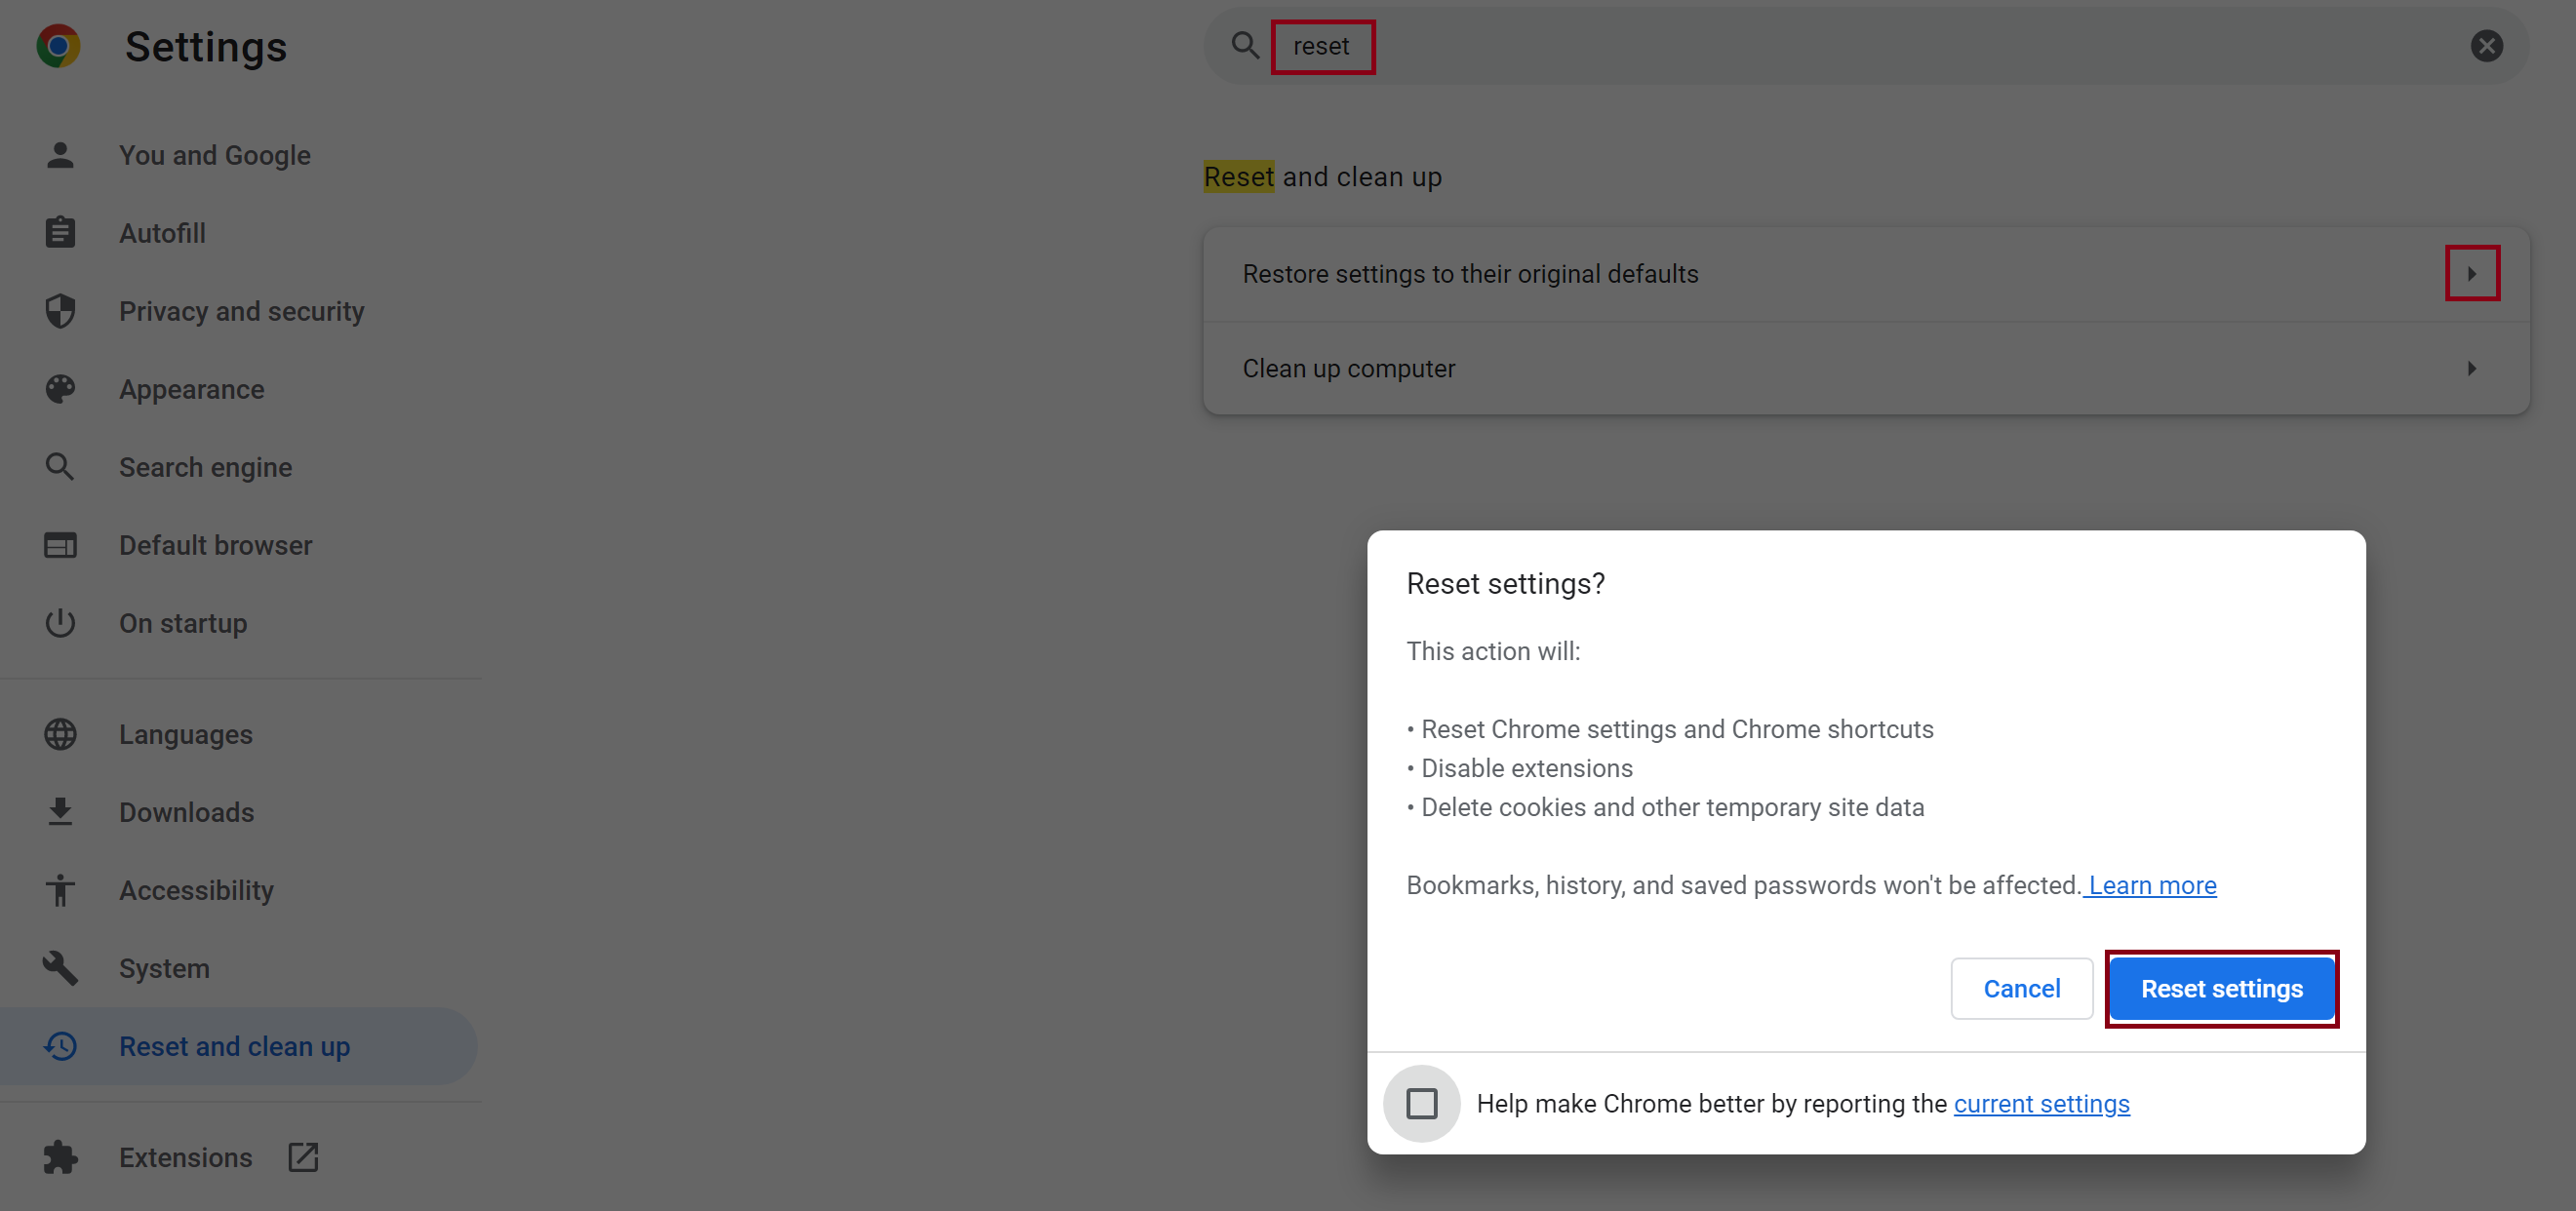The width and height of the screenshot is (2576, 1211).
Task: Click the Appearance palette icon
Action: 60,389
